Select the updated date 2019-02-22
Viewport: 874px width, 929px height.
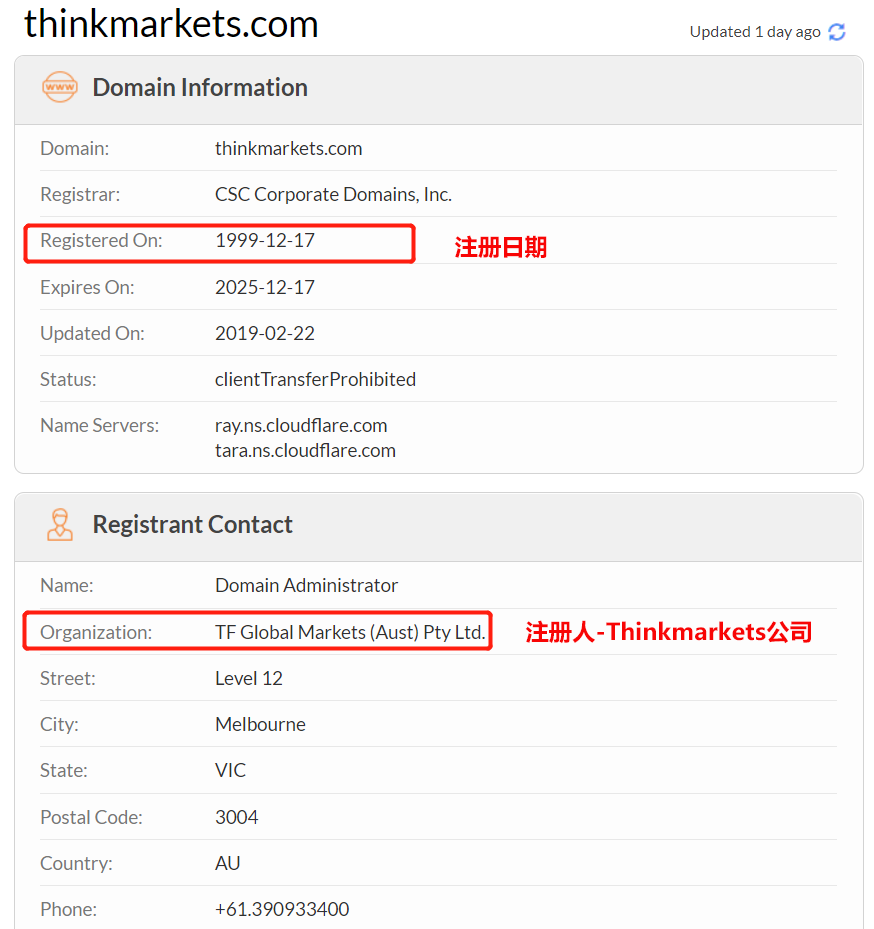click(265, 334)
